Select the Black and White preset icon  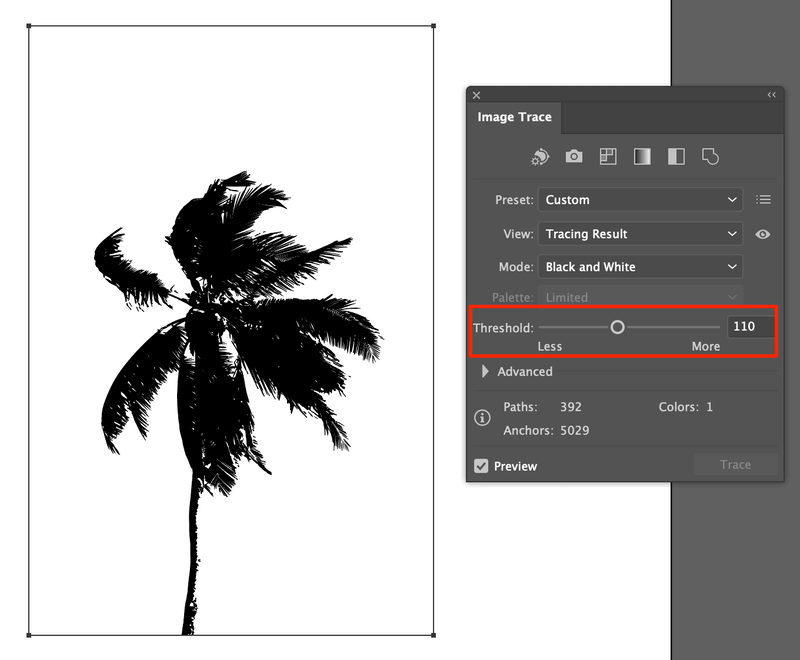(676, 157)
